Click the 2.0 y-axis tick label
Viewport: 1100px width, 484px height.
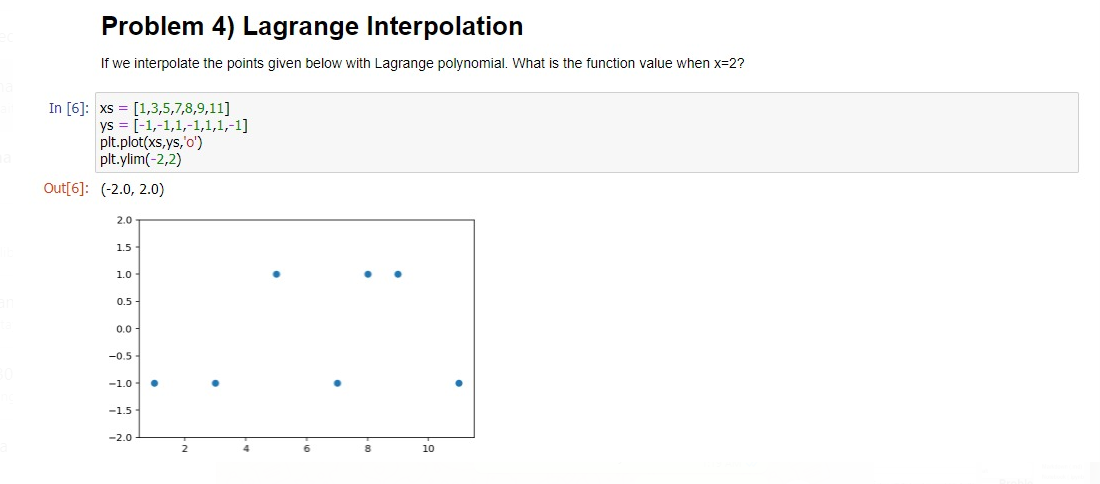[x=126, y=220]
